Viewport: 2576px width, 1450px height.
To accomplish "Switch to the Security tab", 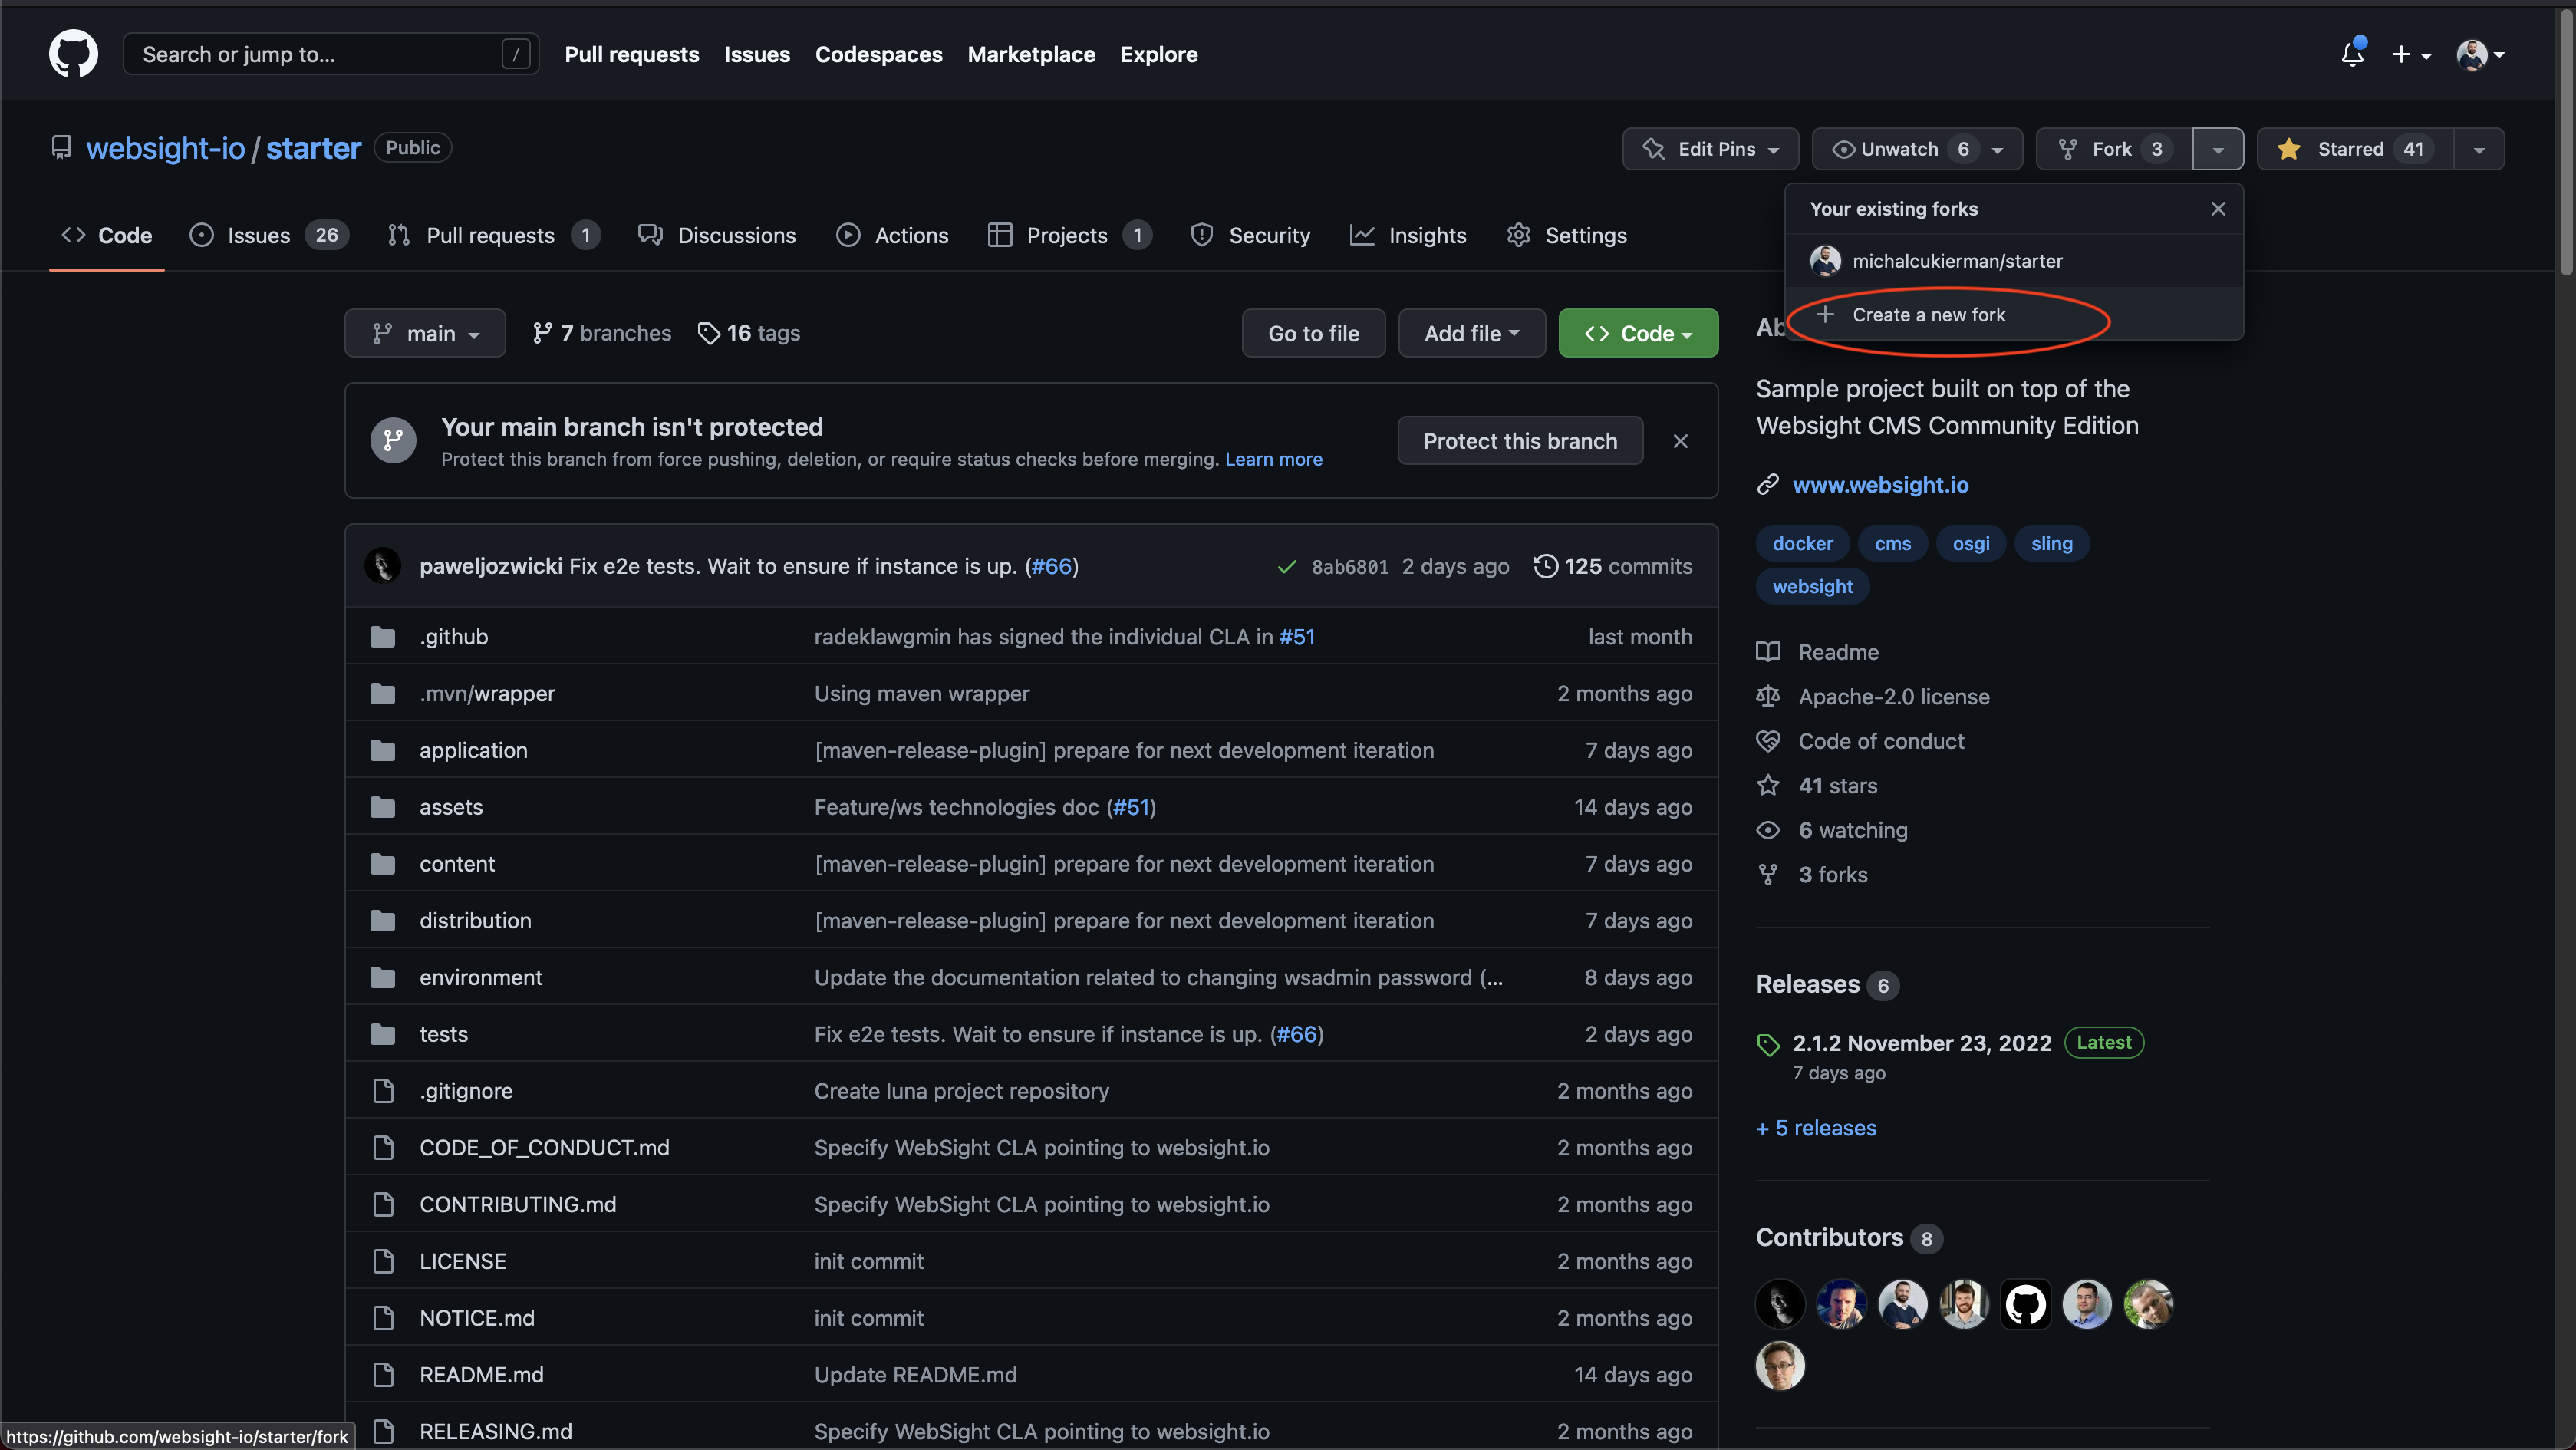I will [1250, 235].
